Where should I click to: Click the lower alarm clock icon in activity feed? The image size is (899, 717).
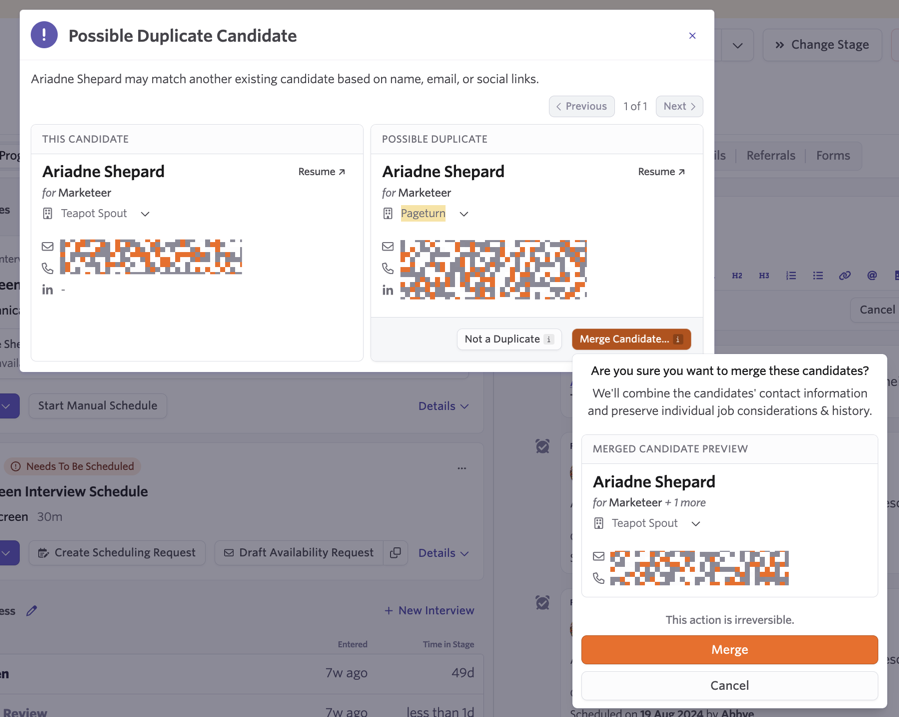click(542, 602)
